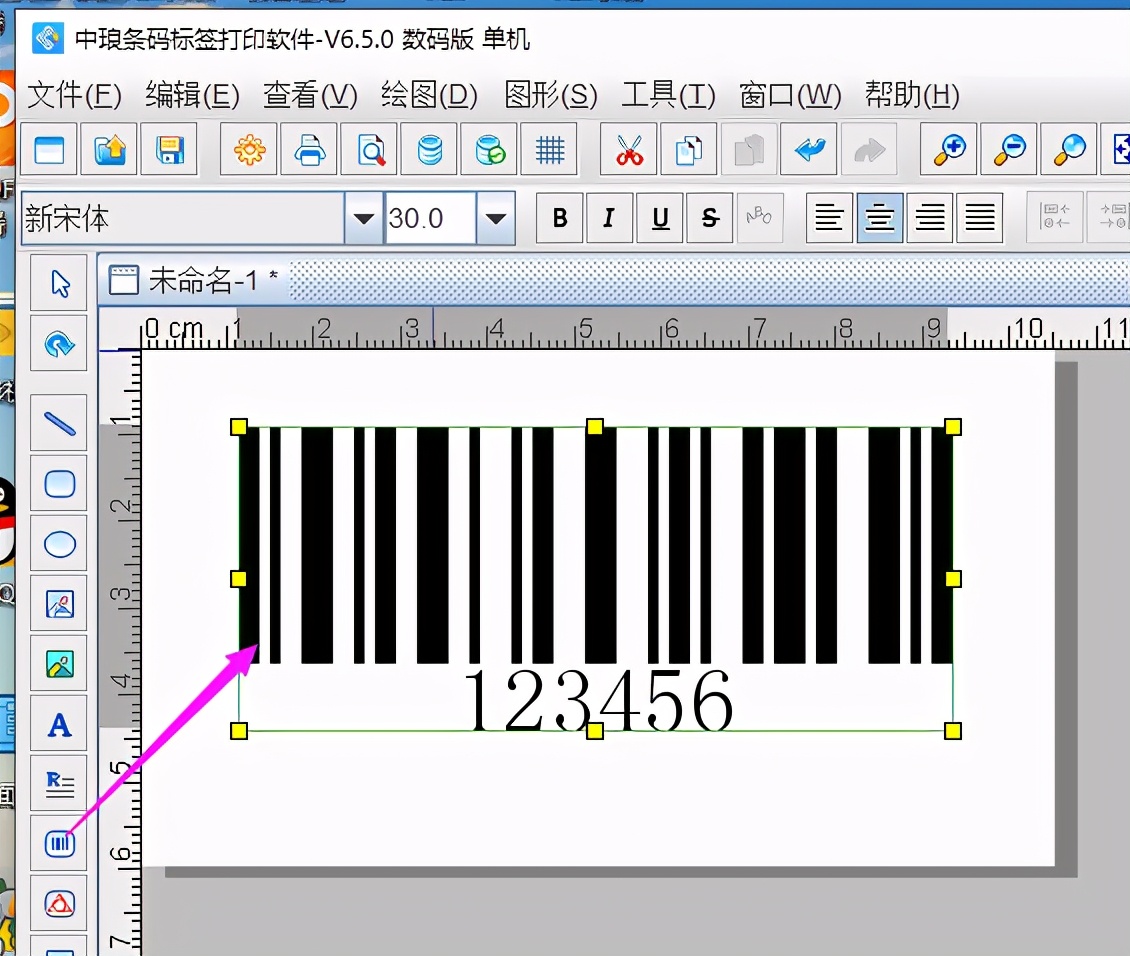The height and width of the screenshot is (956, 1130).
Task: Open the 编辑(E) menu
Action: [x=192, y=95]
